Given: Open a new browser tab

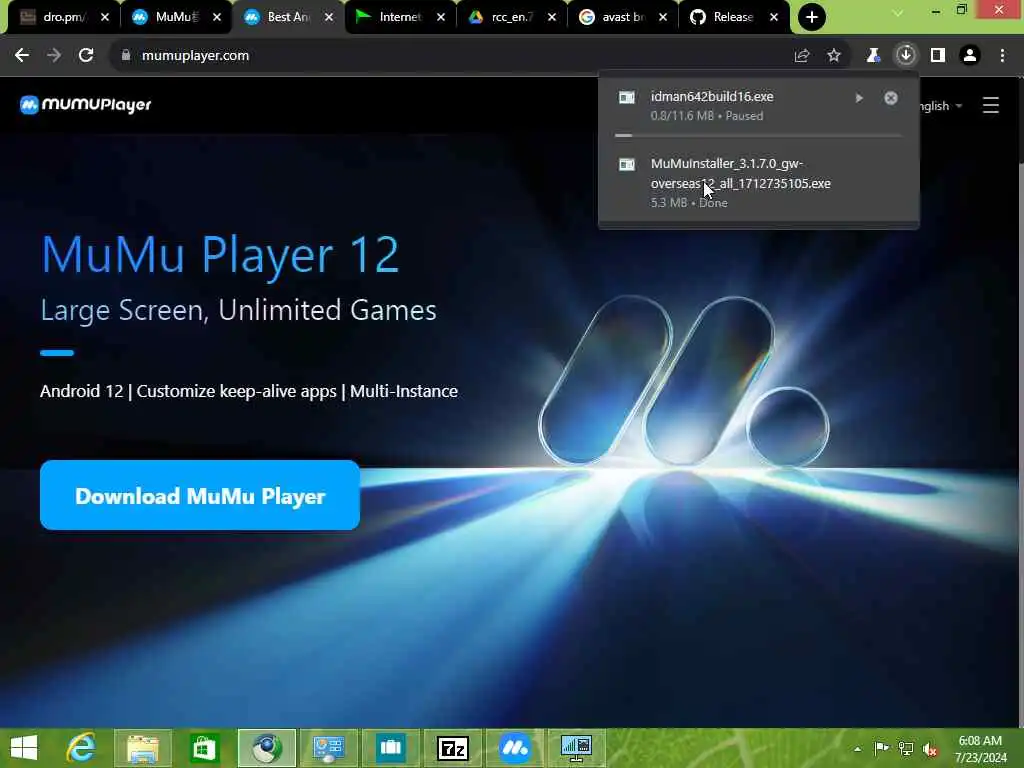Looking at the screenshot, I should tap(812, 17).
